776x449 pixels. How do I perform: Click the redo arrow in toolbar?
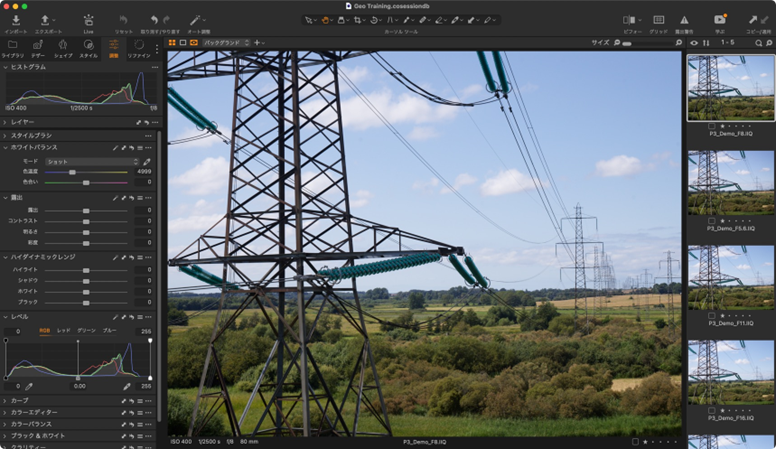166,20
